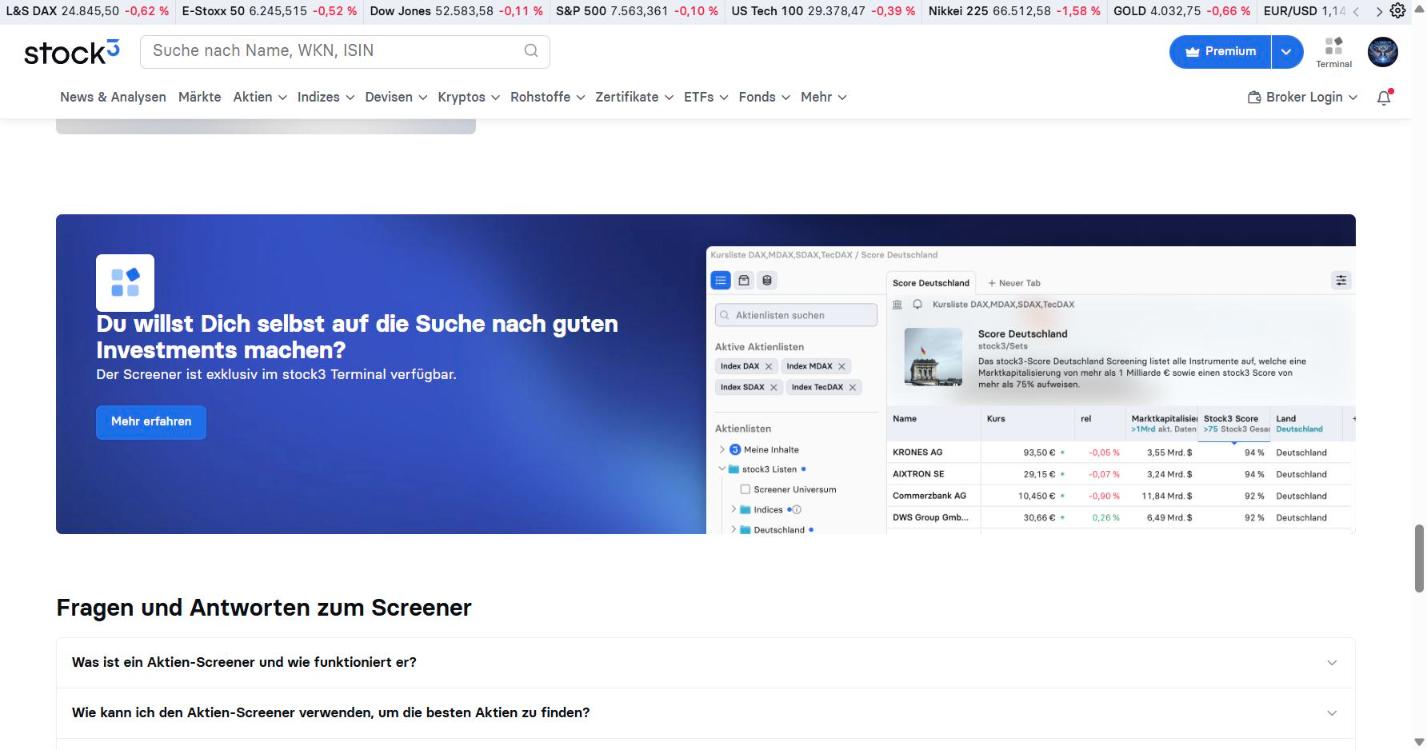Screen dimensions: 1427x750
Task: Click the ticker bar left arrow
Action: pos(1356,11)
